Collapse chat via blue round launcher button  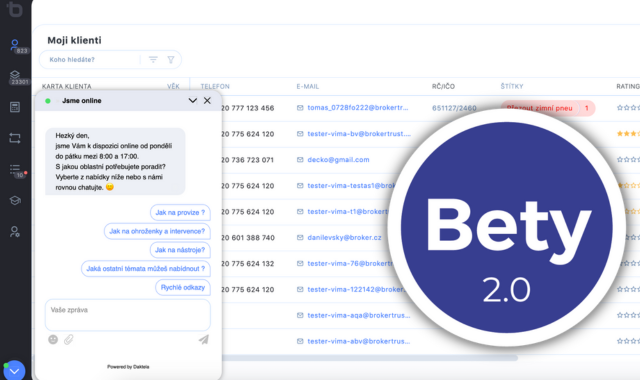coord(14,371)
